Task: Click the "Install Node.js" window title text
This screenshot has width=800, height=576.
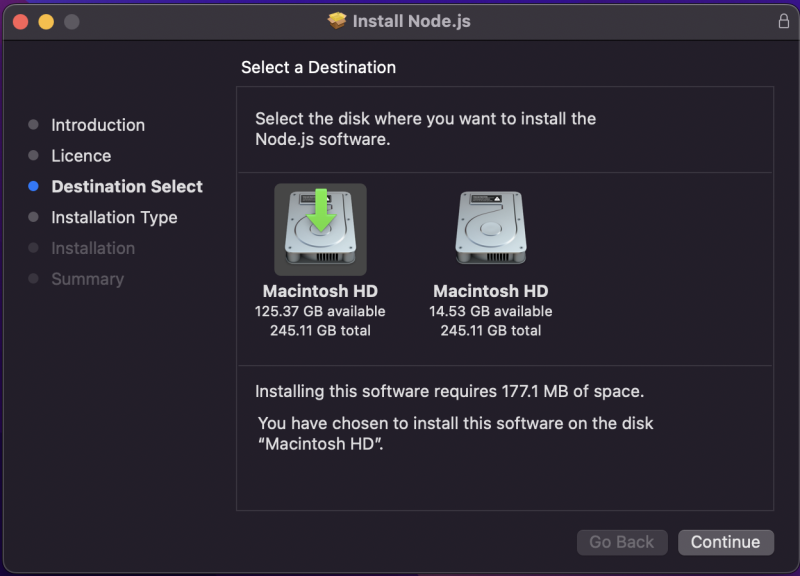Action: [x=412, y=21]
